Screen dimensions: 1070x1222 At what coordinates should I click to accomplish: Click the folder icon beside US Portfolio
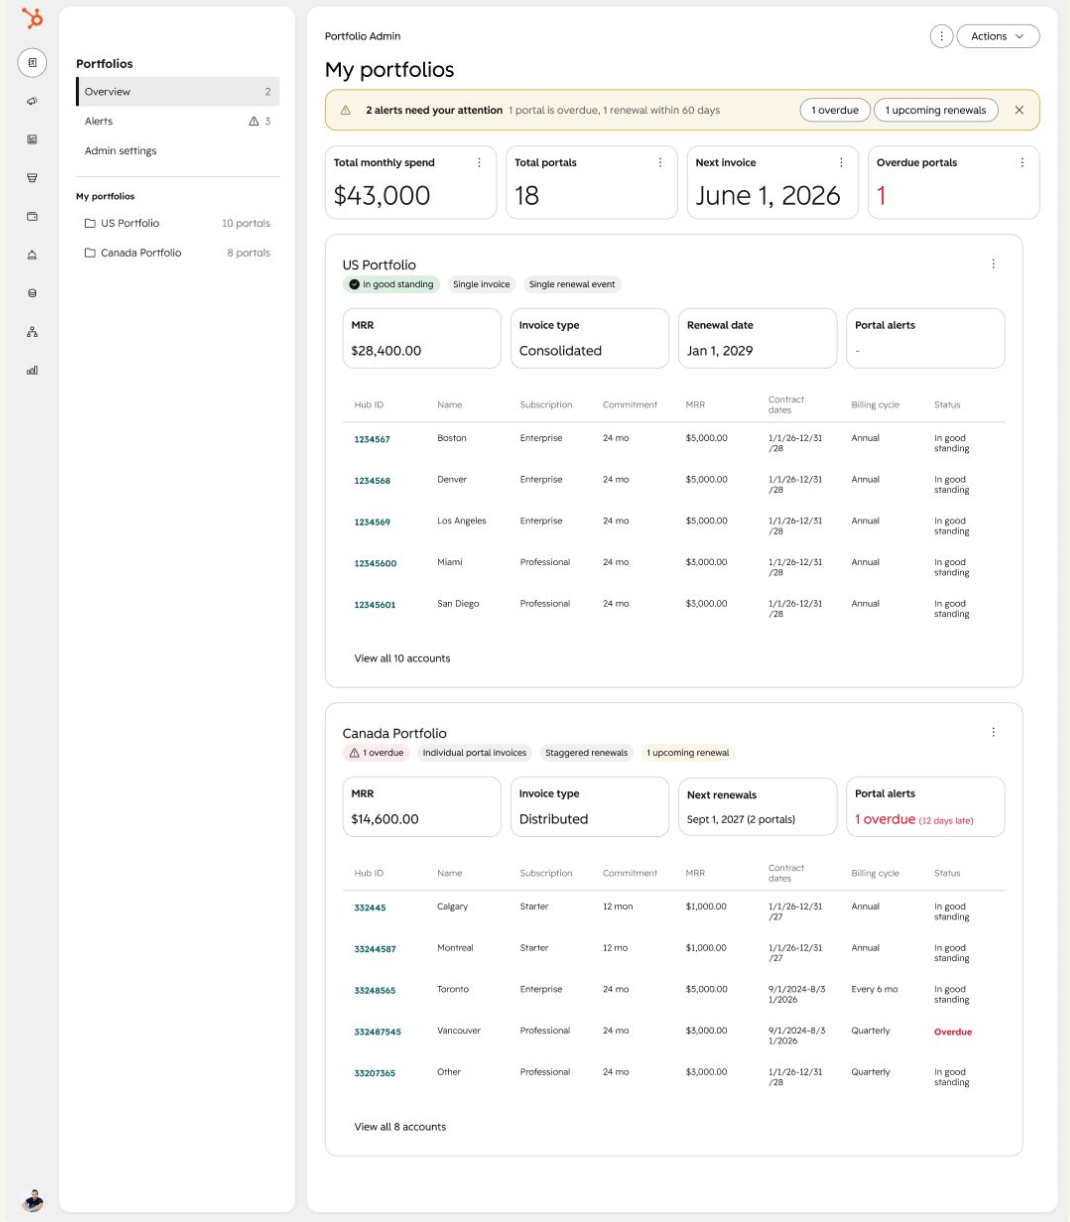click(x=90, y=223)
